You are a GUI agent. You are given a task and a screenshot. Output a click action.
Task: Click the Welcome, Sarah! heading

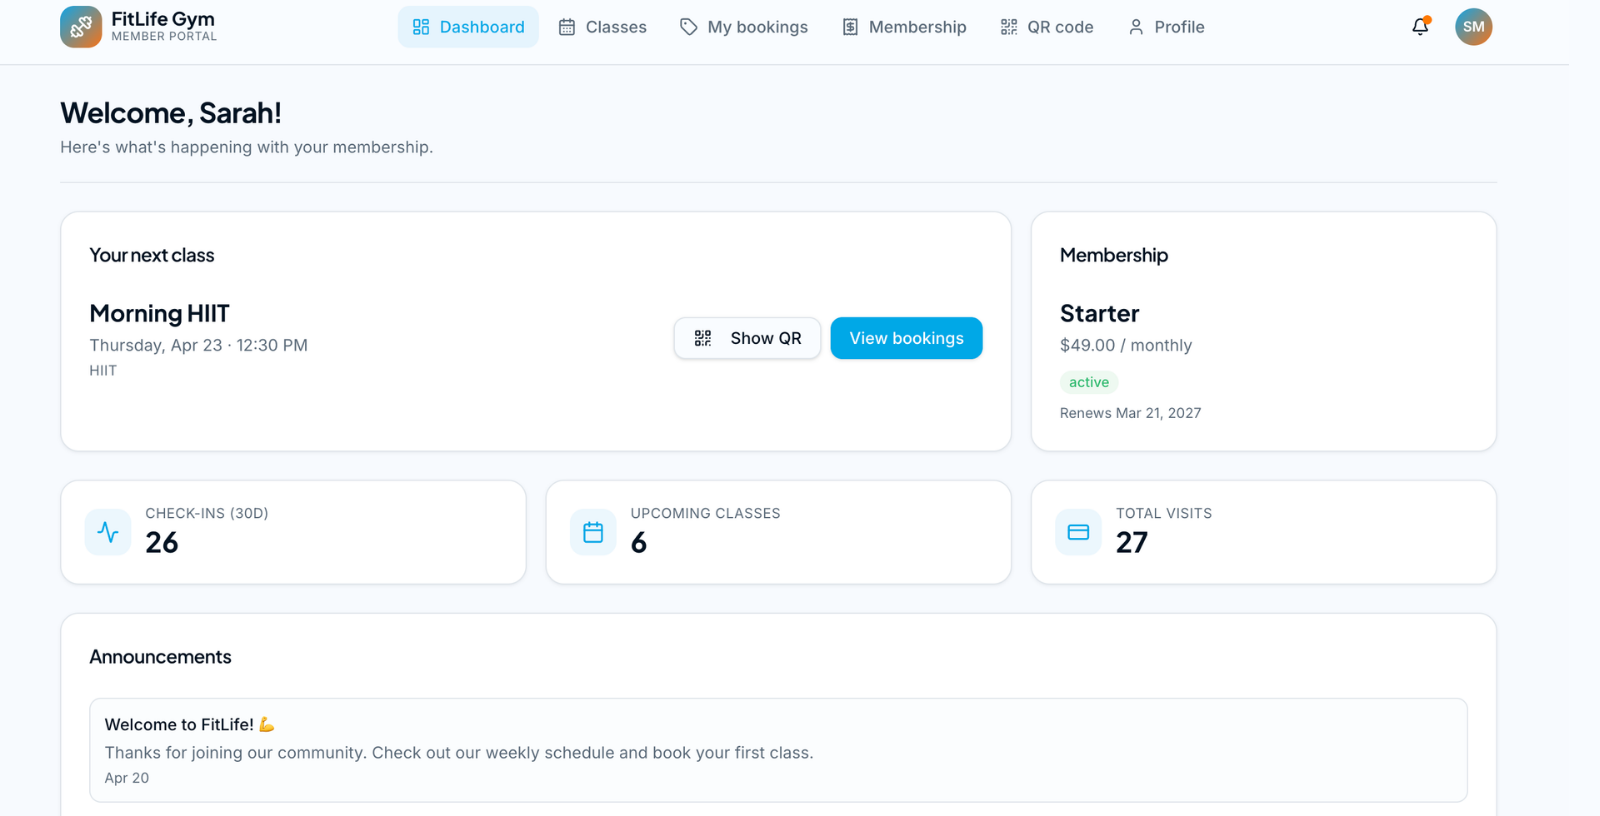[x=171, y=113]
